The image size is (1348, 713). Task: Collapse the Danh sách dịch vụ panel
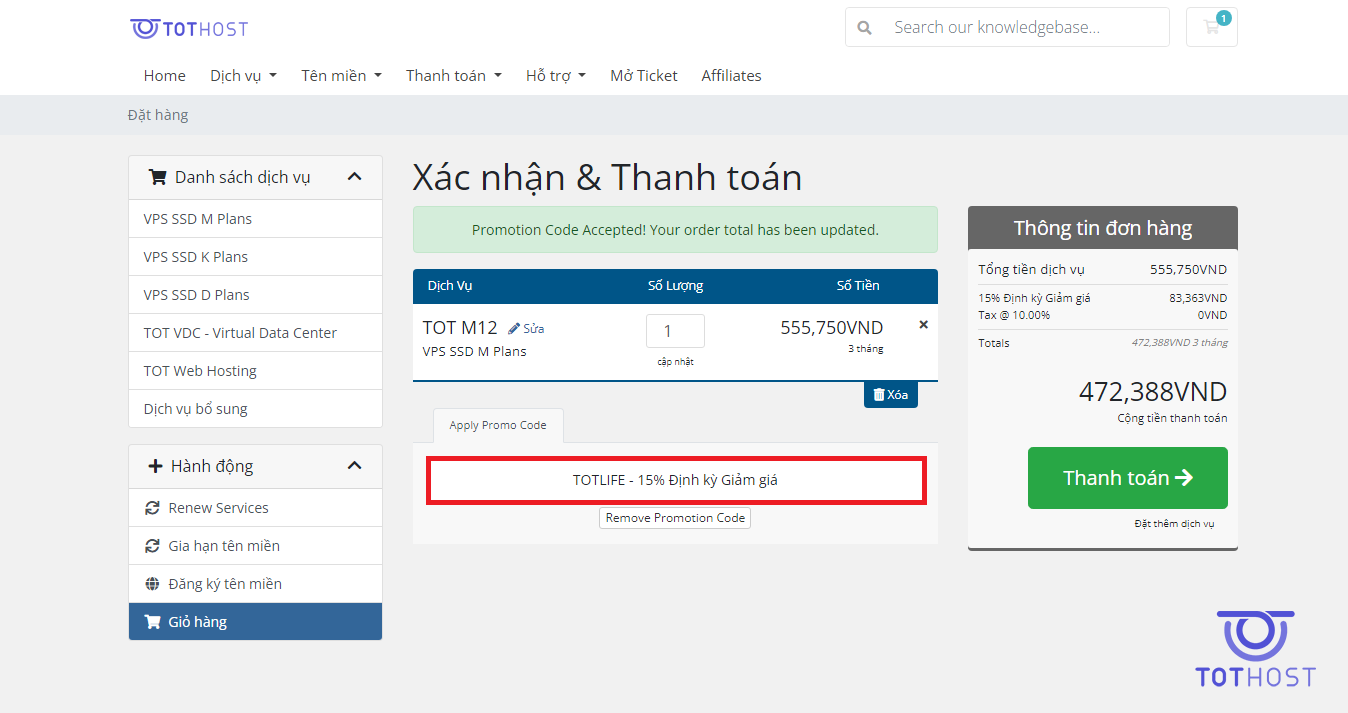[x=354, y=176]
